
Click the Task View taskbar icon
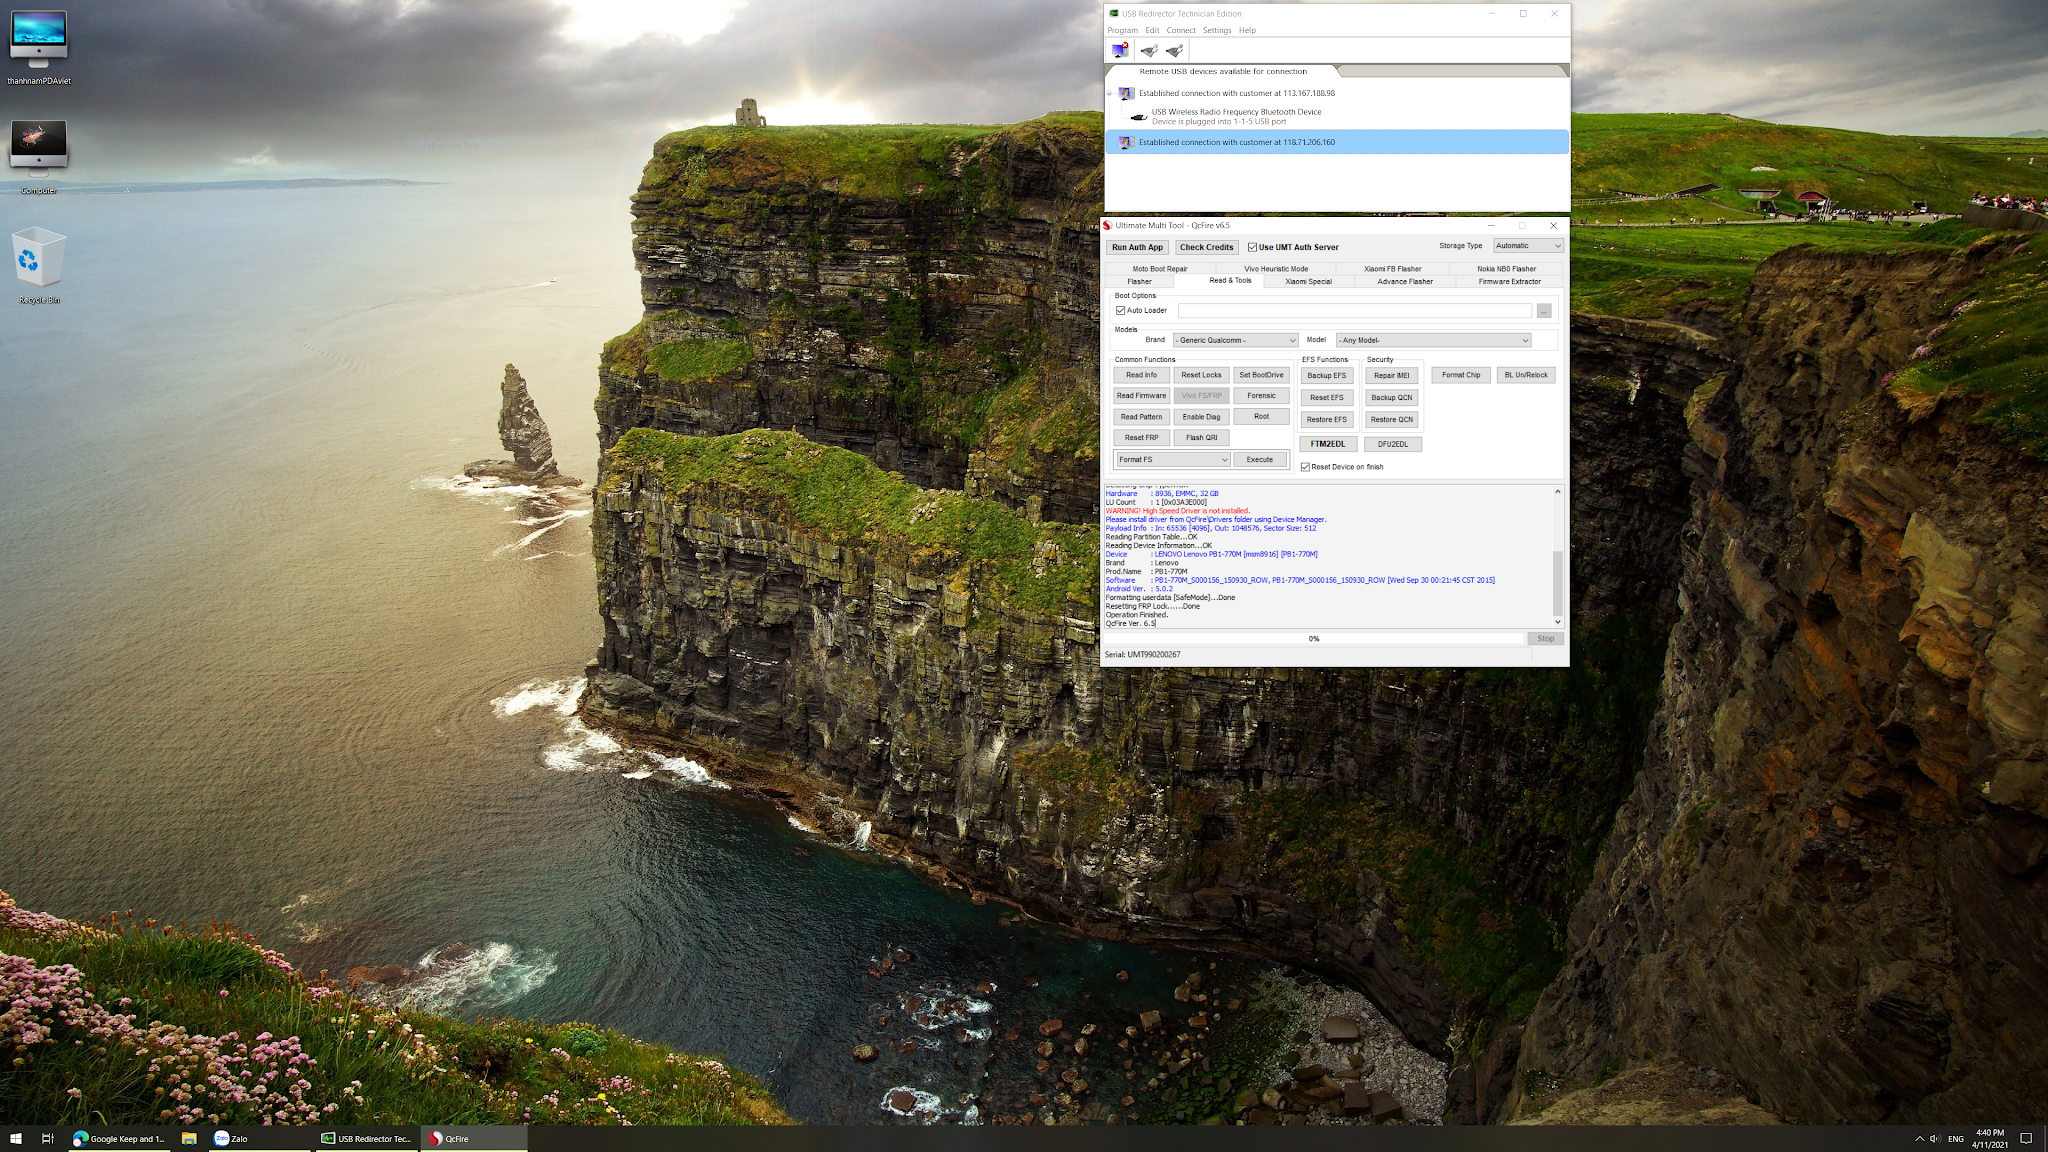(47, 1138)
